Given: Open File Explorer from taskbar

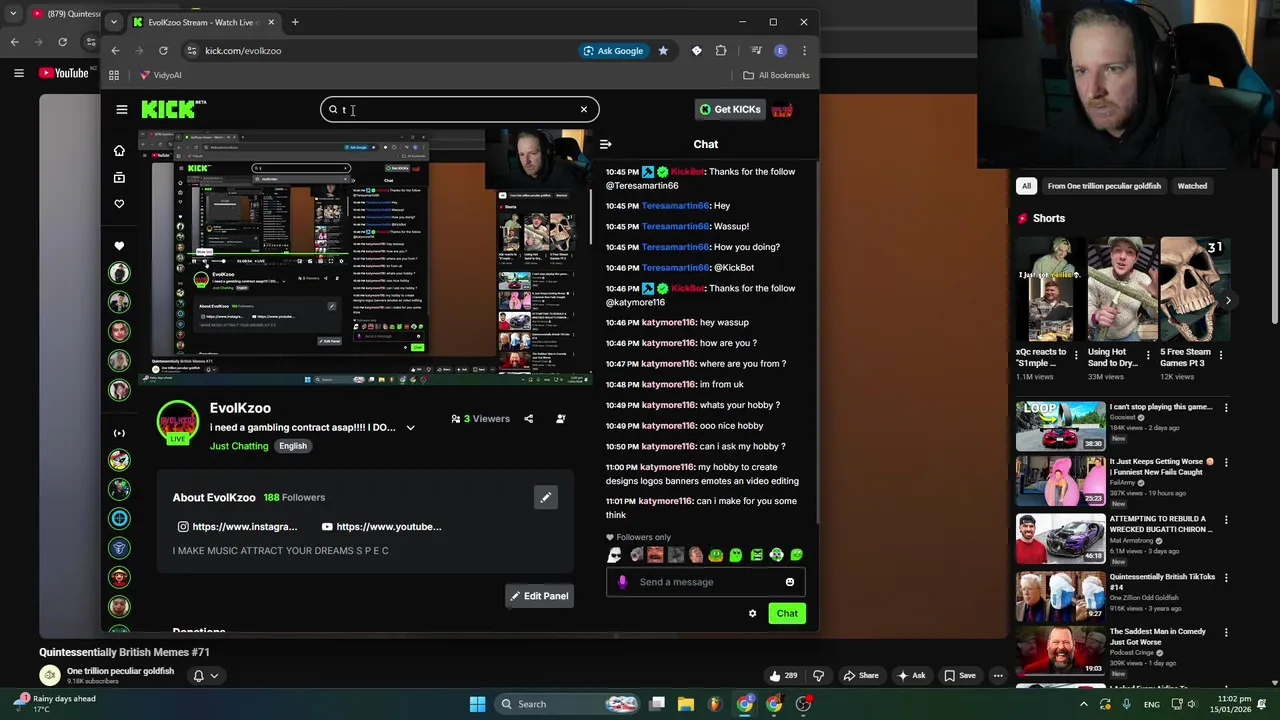Looking at the screenshot, I should [686, 704].
